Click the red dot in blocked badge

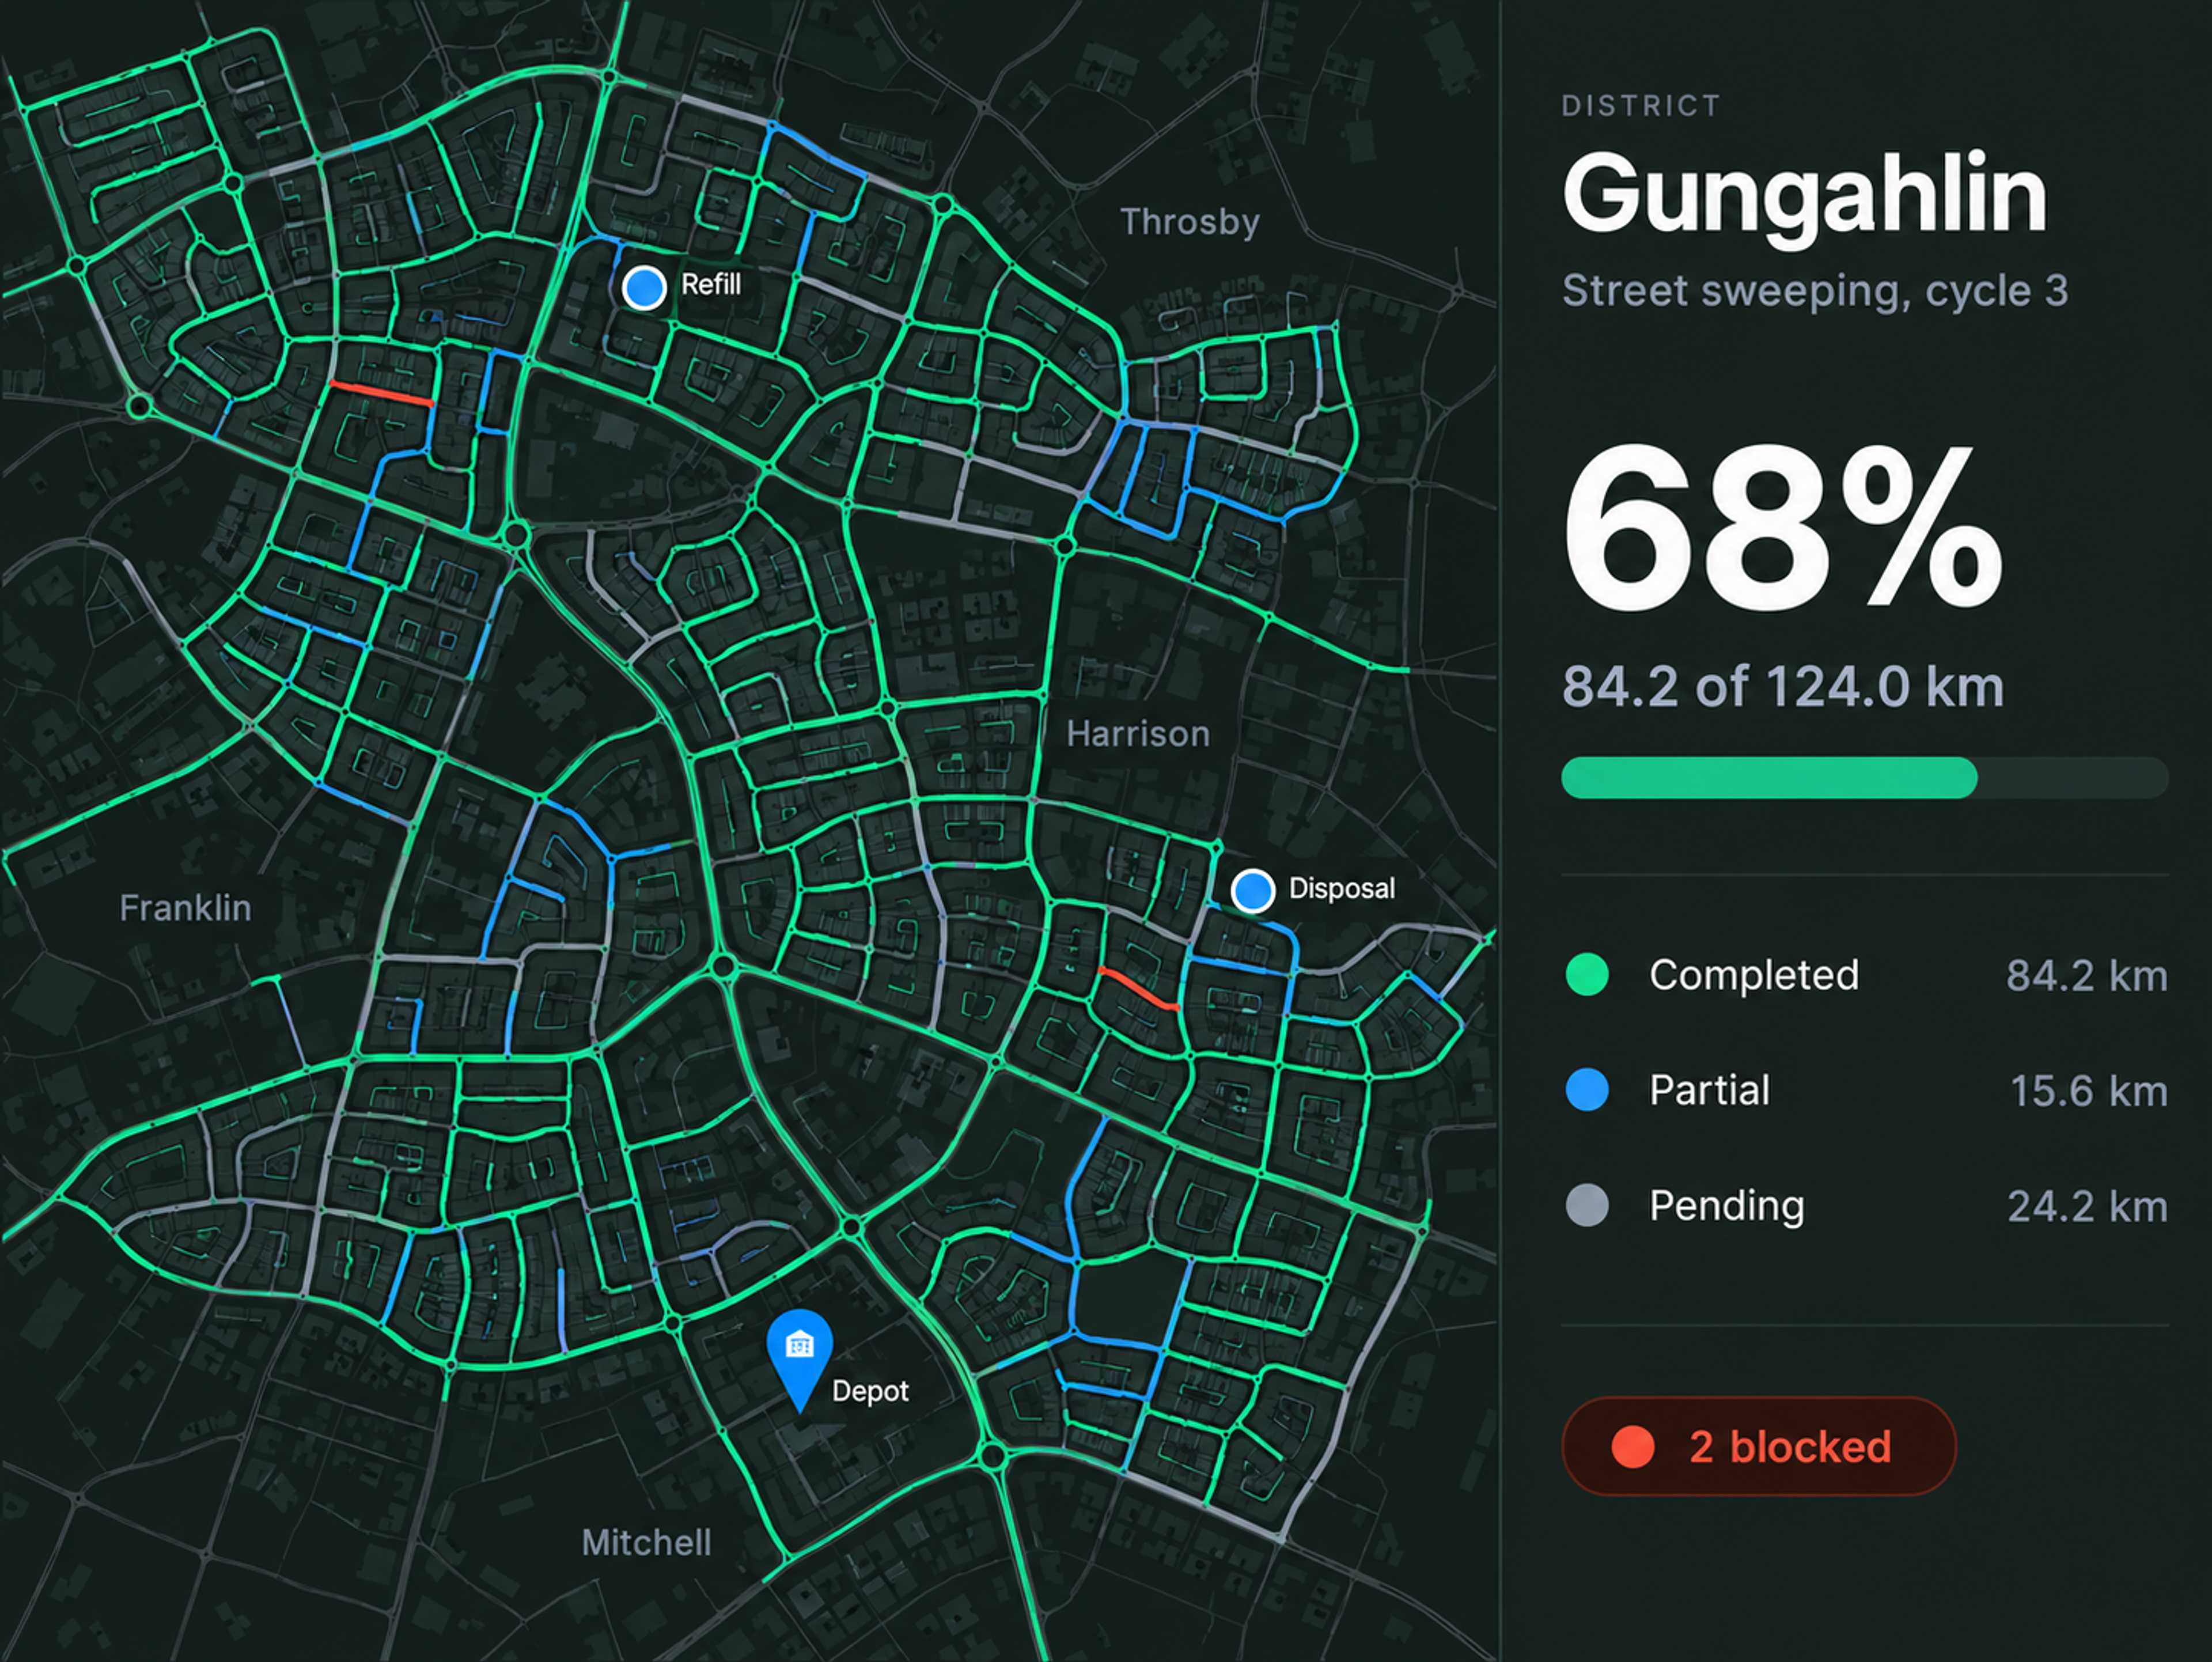(x=1633, y=1446)
